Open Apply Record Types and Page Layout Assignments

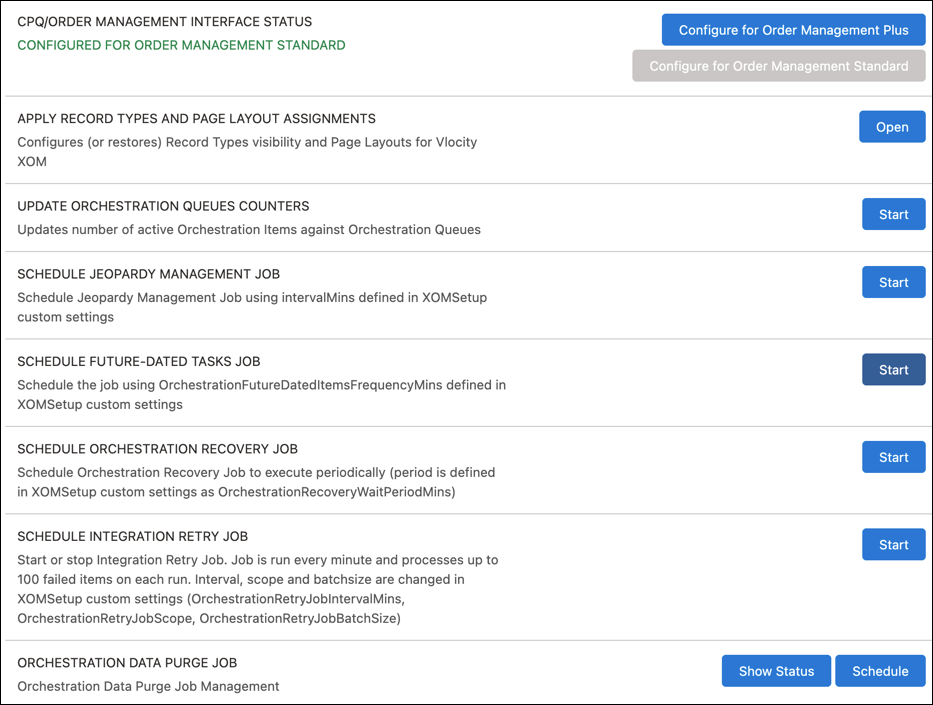[892, 127]
